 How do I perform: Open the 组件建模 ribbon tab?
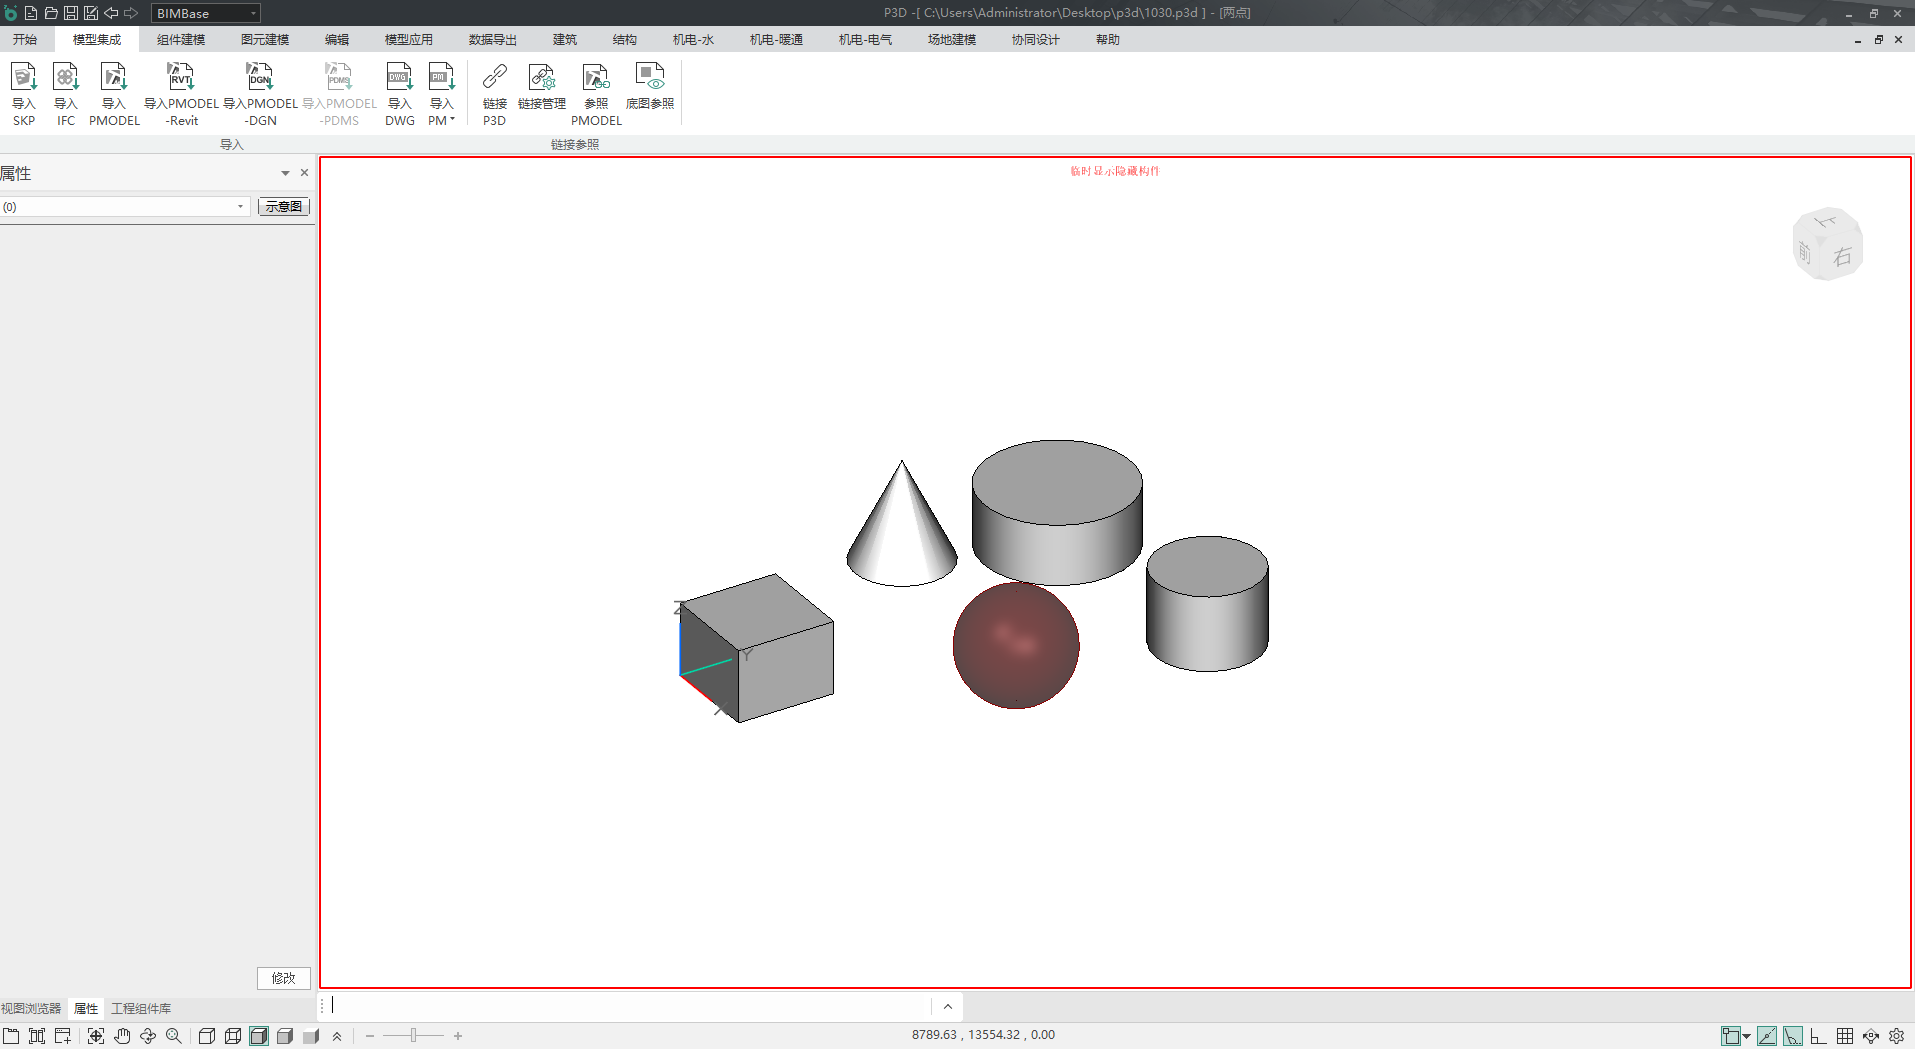[x=181, y=40]
